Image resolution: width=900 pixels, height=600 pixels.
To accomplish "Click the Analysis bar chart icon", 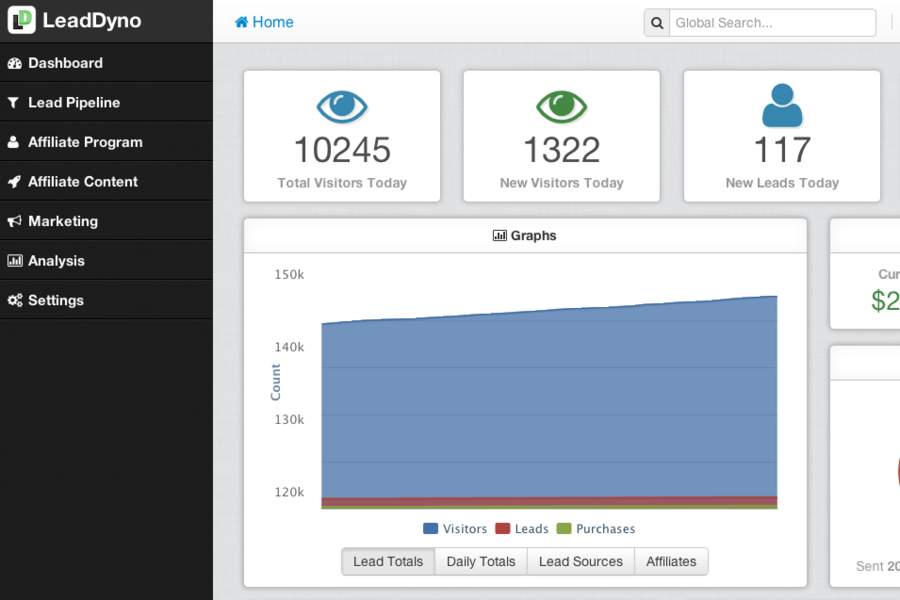I will tap(14, 261).
